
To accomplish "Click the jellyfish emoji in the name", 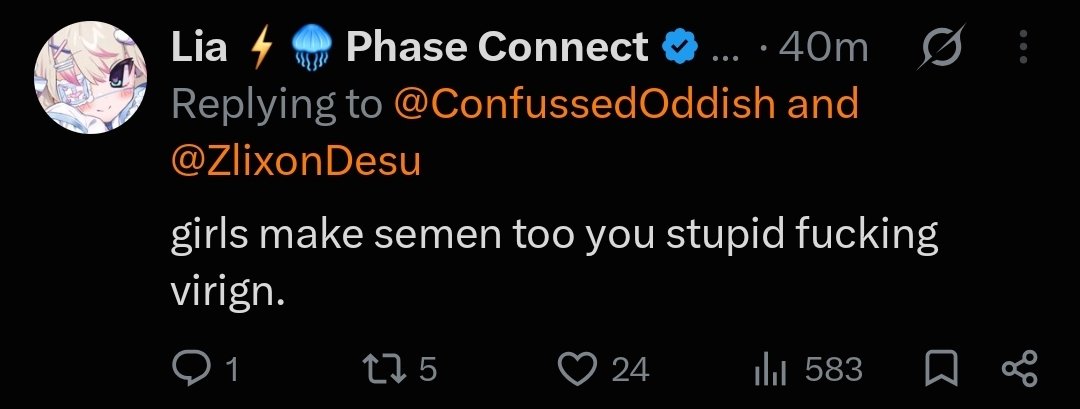I will tap(311, 49).
